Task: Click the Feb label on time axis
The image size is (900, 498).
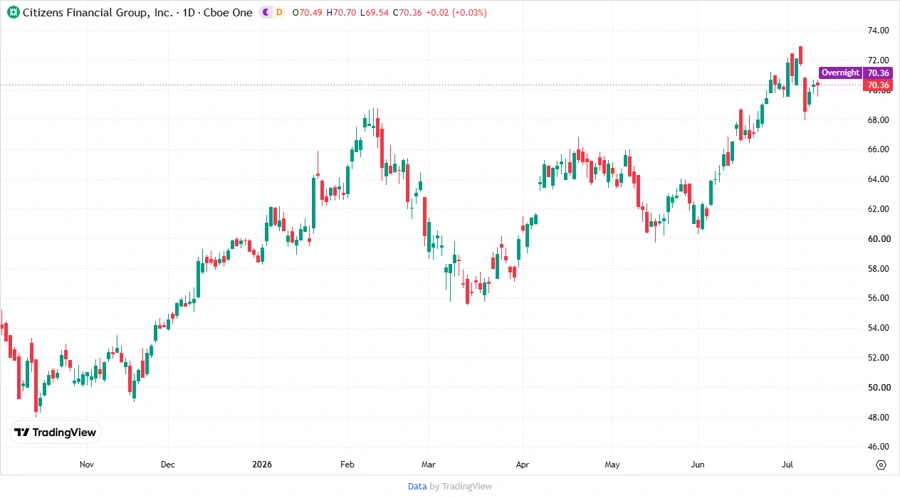Action: (347, 464)
